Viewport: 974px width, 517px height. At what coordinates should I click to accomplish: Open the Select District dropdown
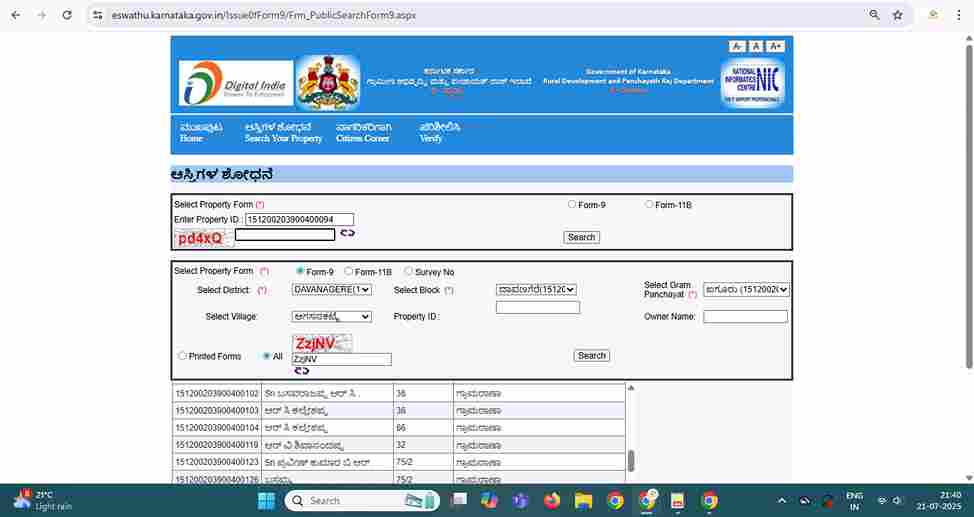tap(332, 290)
